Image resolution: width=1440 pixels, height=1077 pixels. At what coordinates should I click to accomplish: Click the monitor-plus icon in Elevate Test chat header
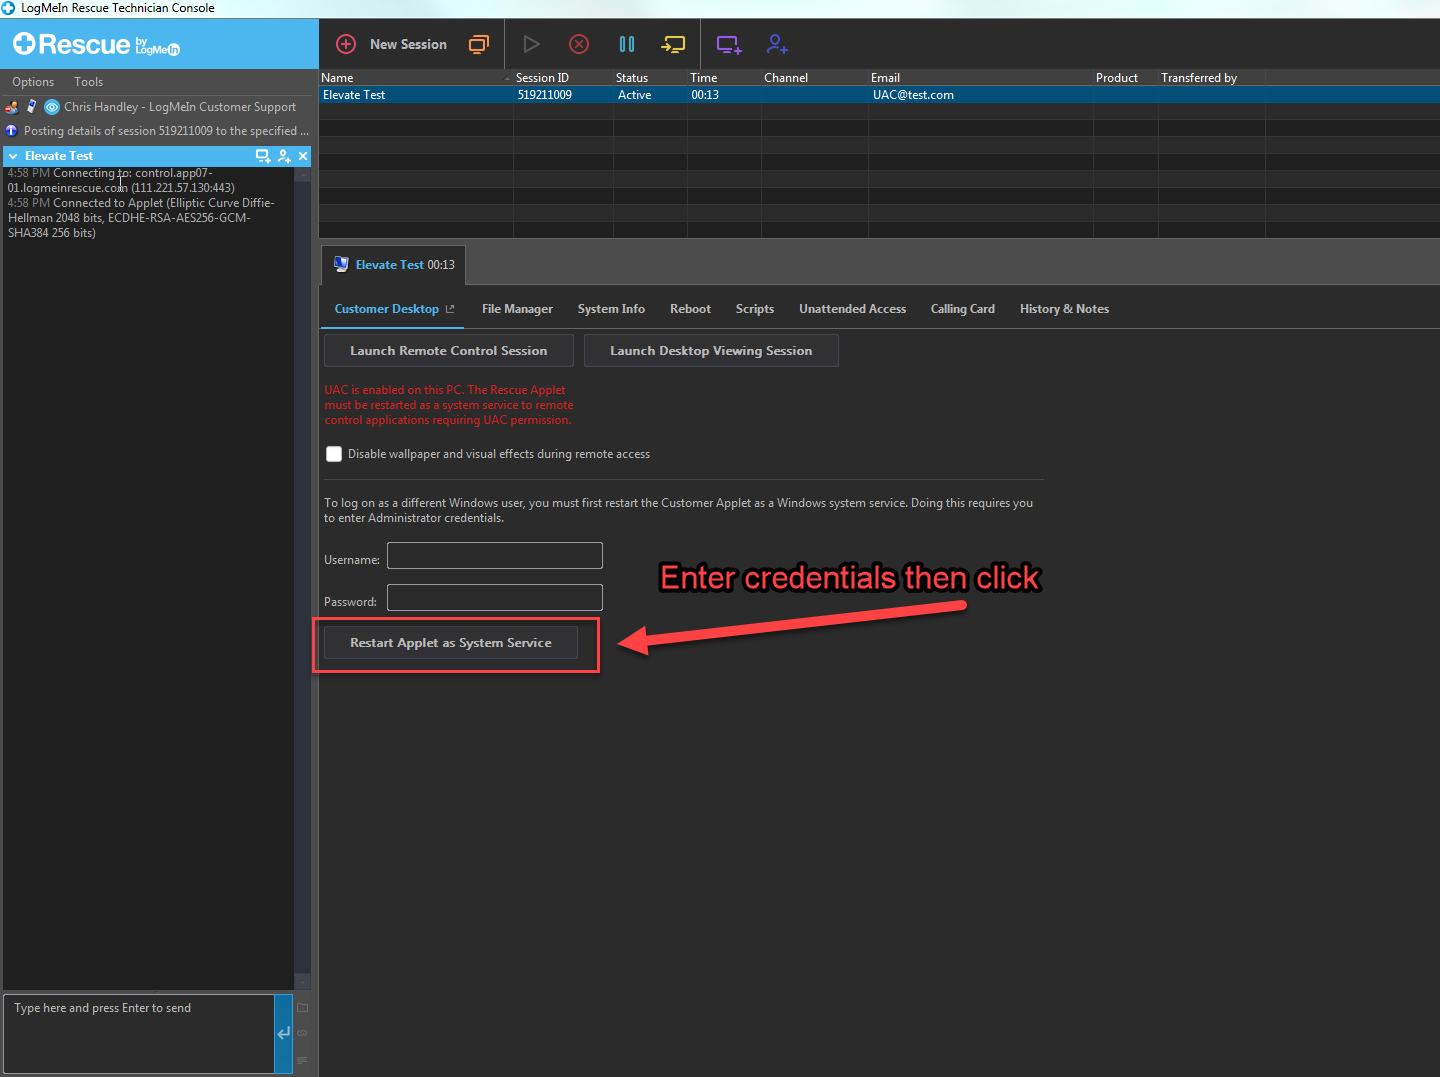(x=263, y=156)
